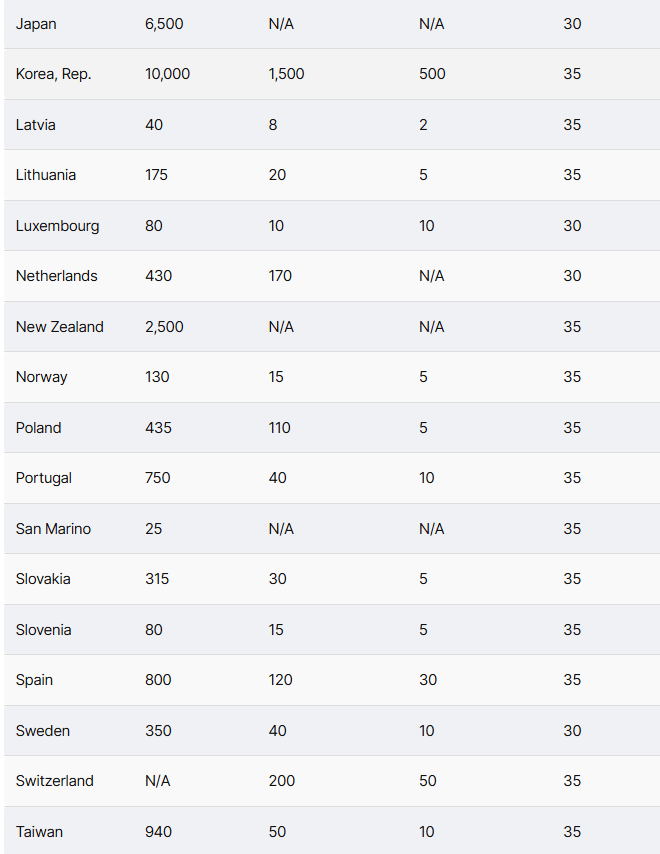
Task: Select Slovenia in the list
Action: pos(44,630)
